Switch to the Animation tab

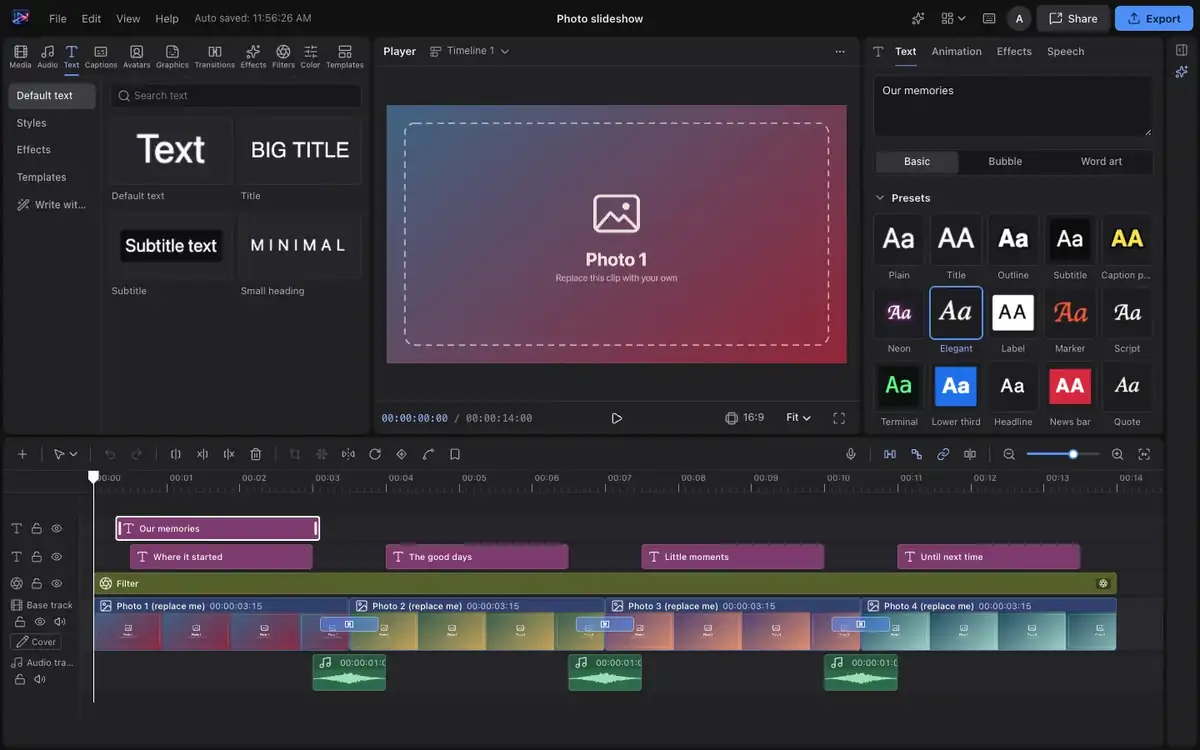[x=956, y=51]
